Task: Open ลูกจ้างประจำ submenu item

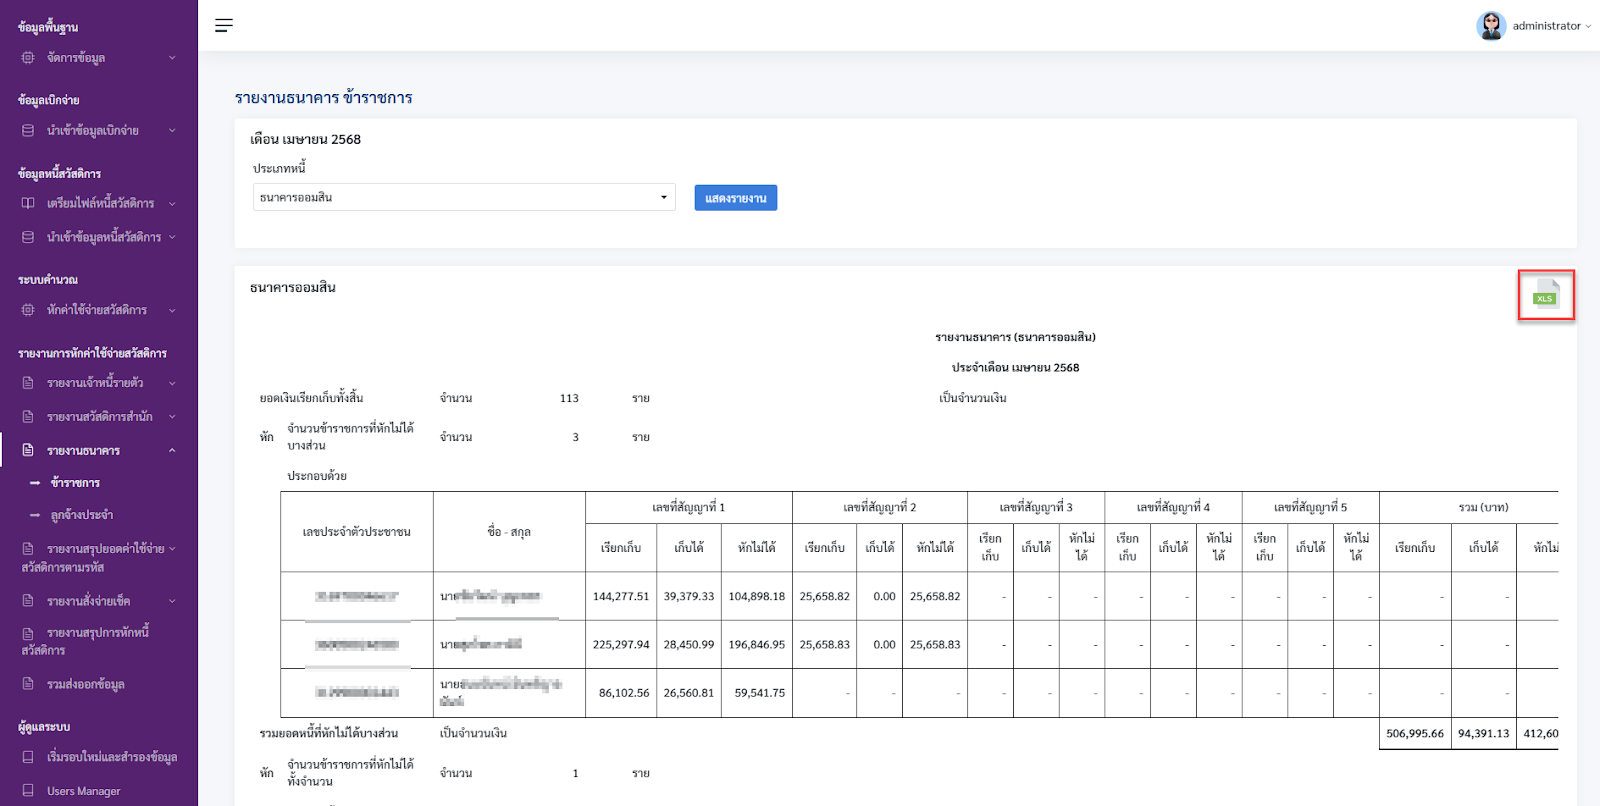Action: point(82,516)
